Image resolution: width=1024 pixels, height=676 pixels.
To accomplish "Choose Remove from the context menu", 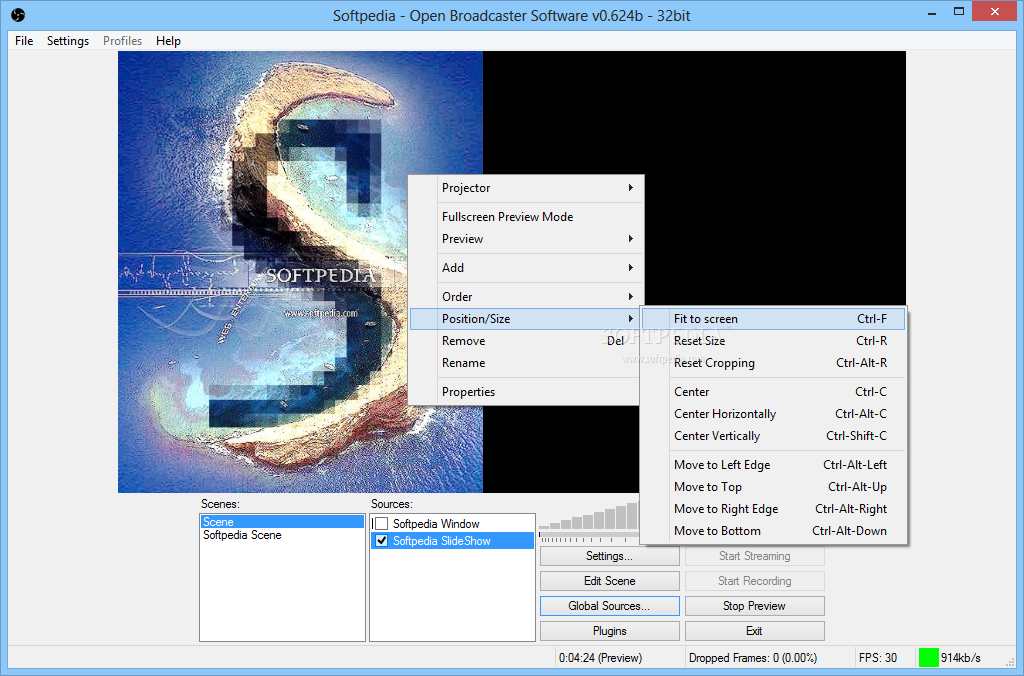I will tap(526, 341).
